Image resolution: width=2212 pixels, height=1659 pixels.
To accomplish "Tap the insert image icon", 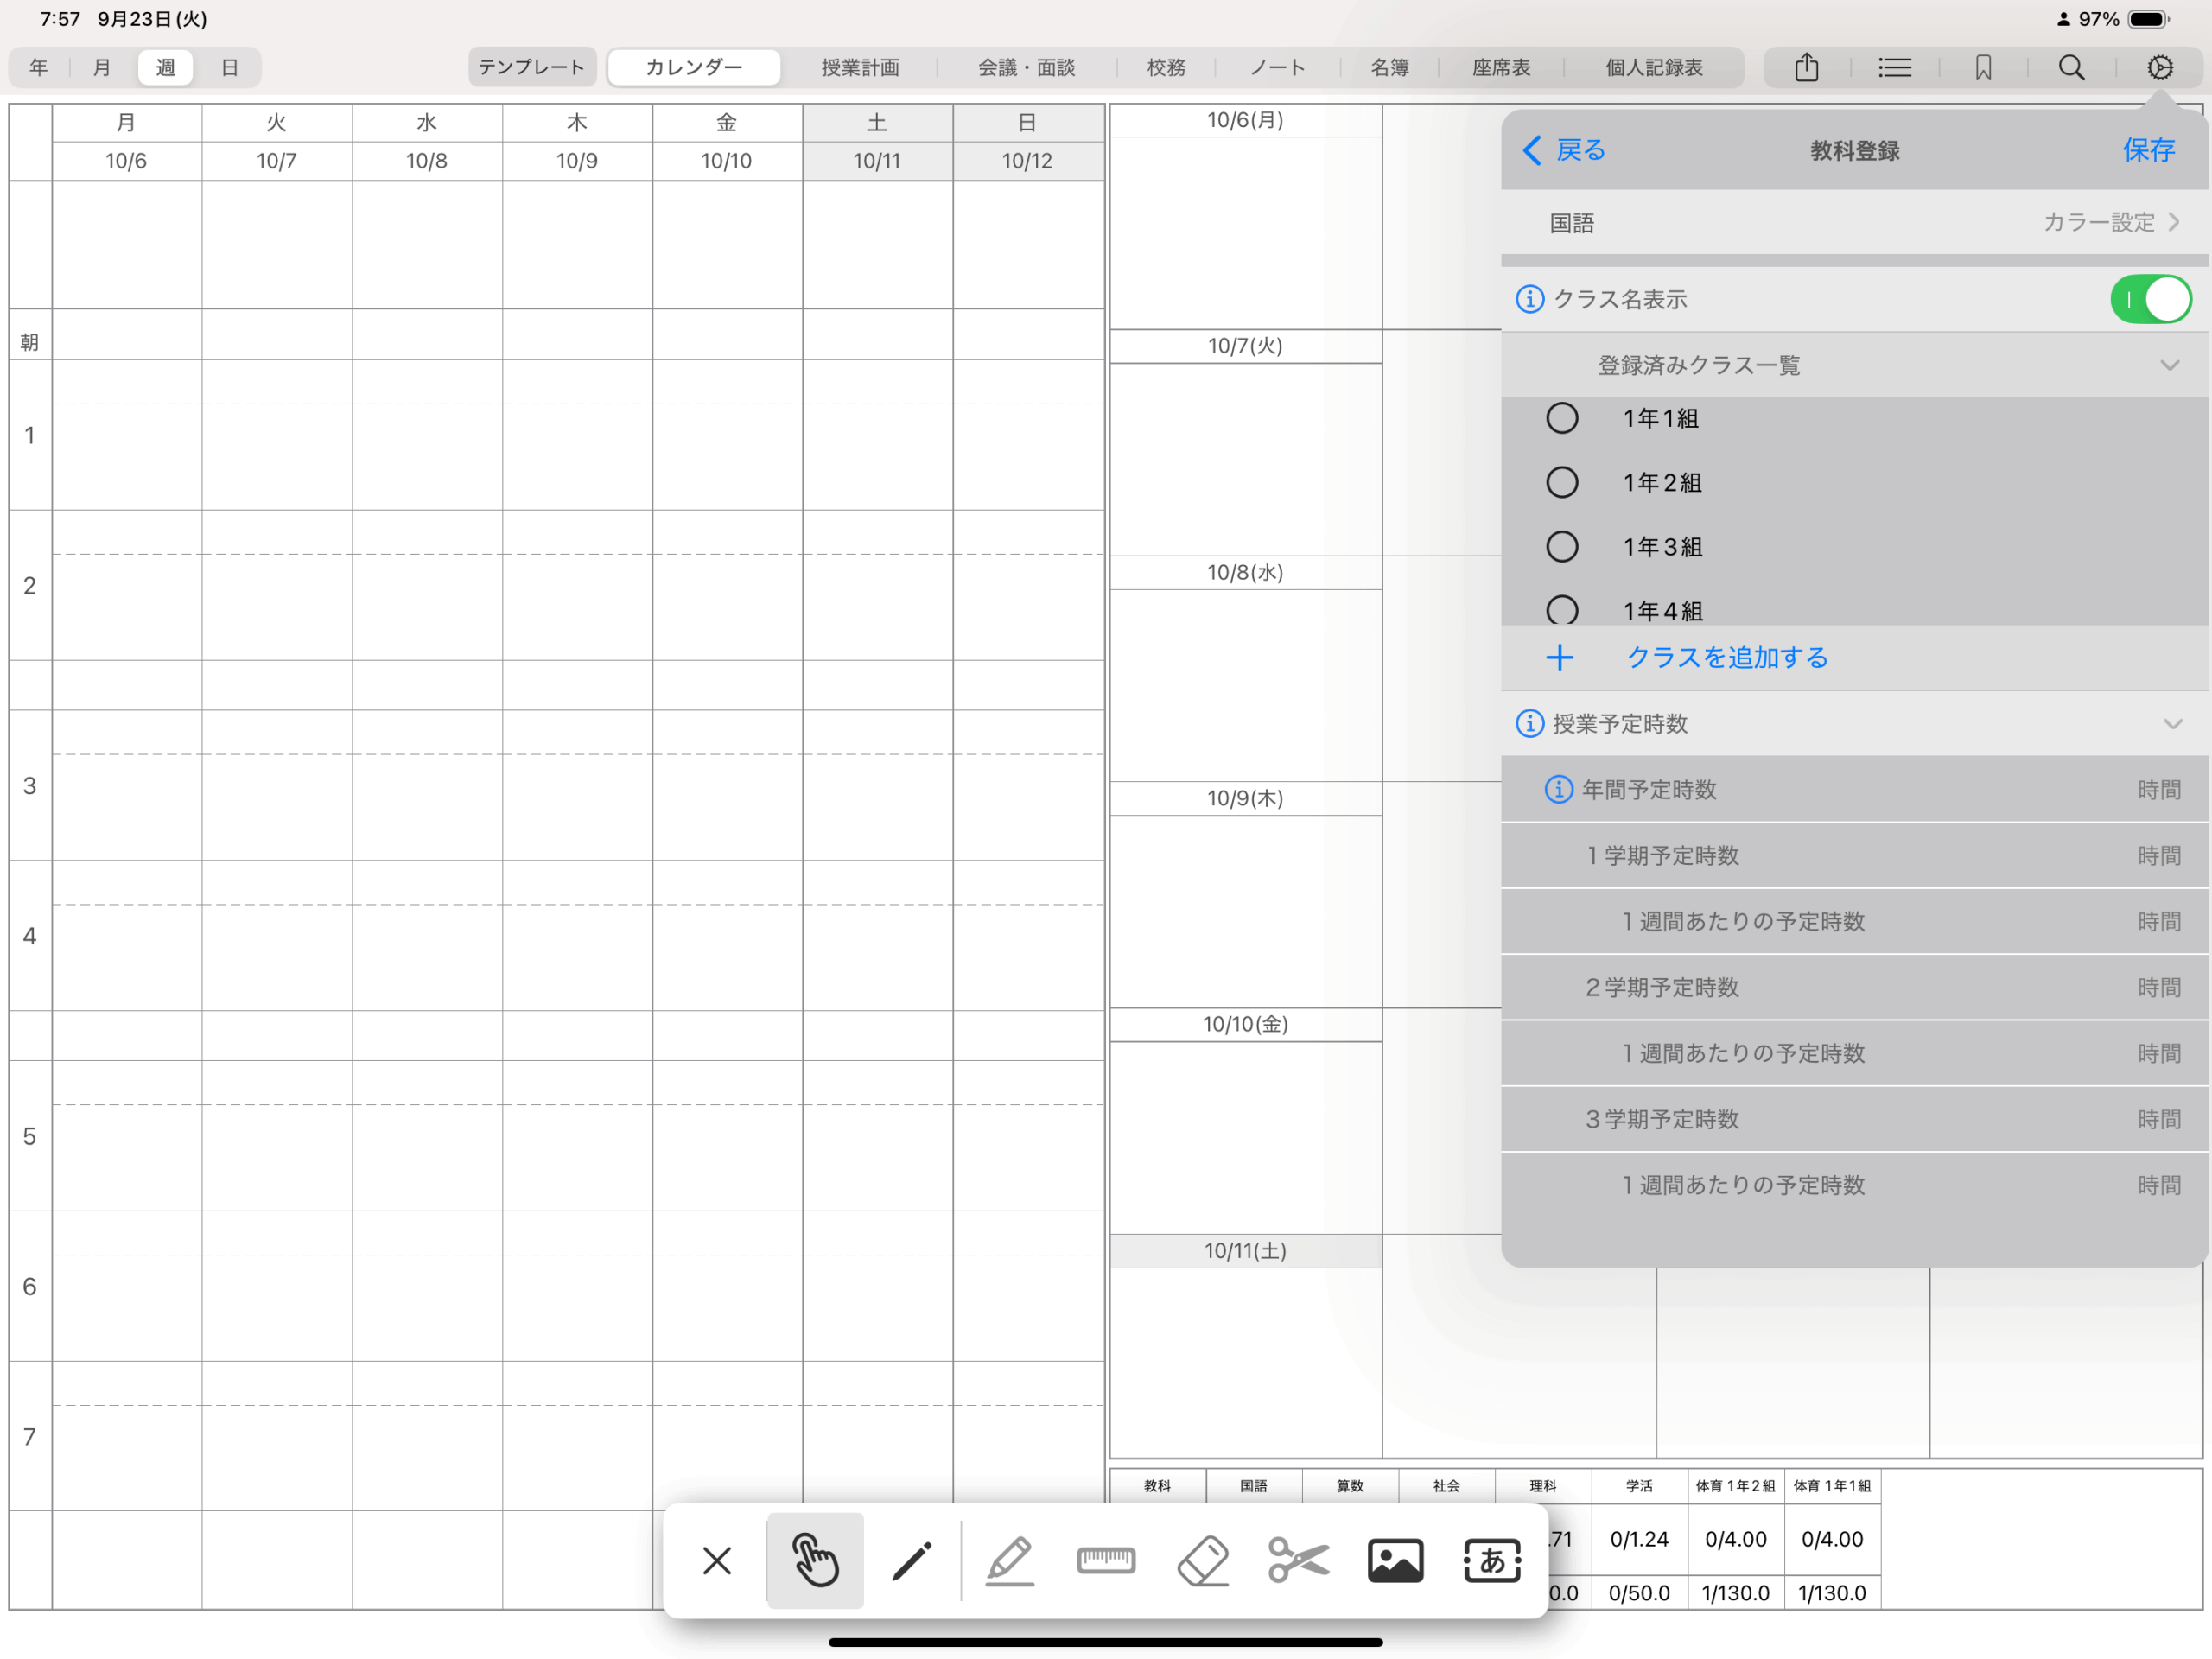I will [1395, 1560].
